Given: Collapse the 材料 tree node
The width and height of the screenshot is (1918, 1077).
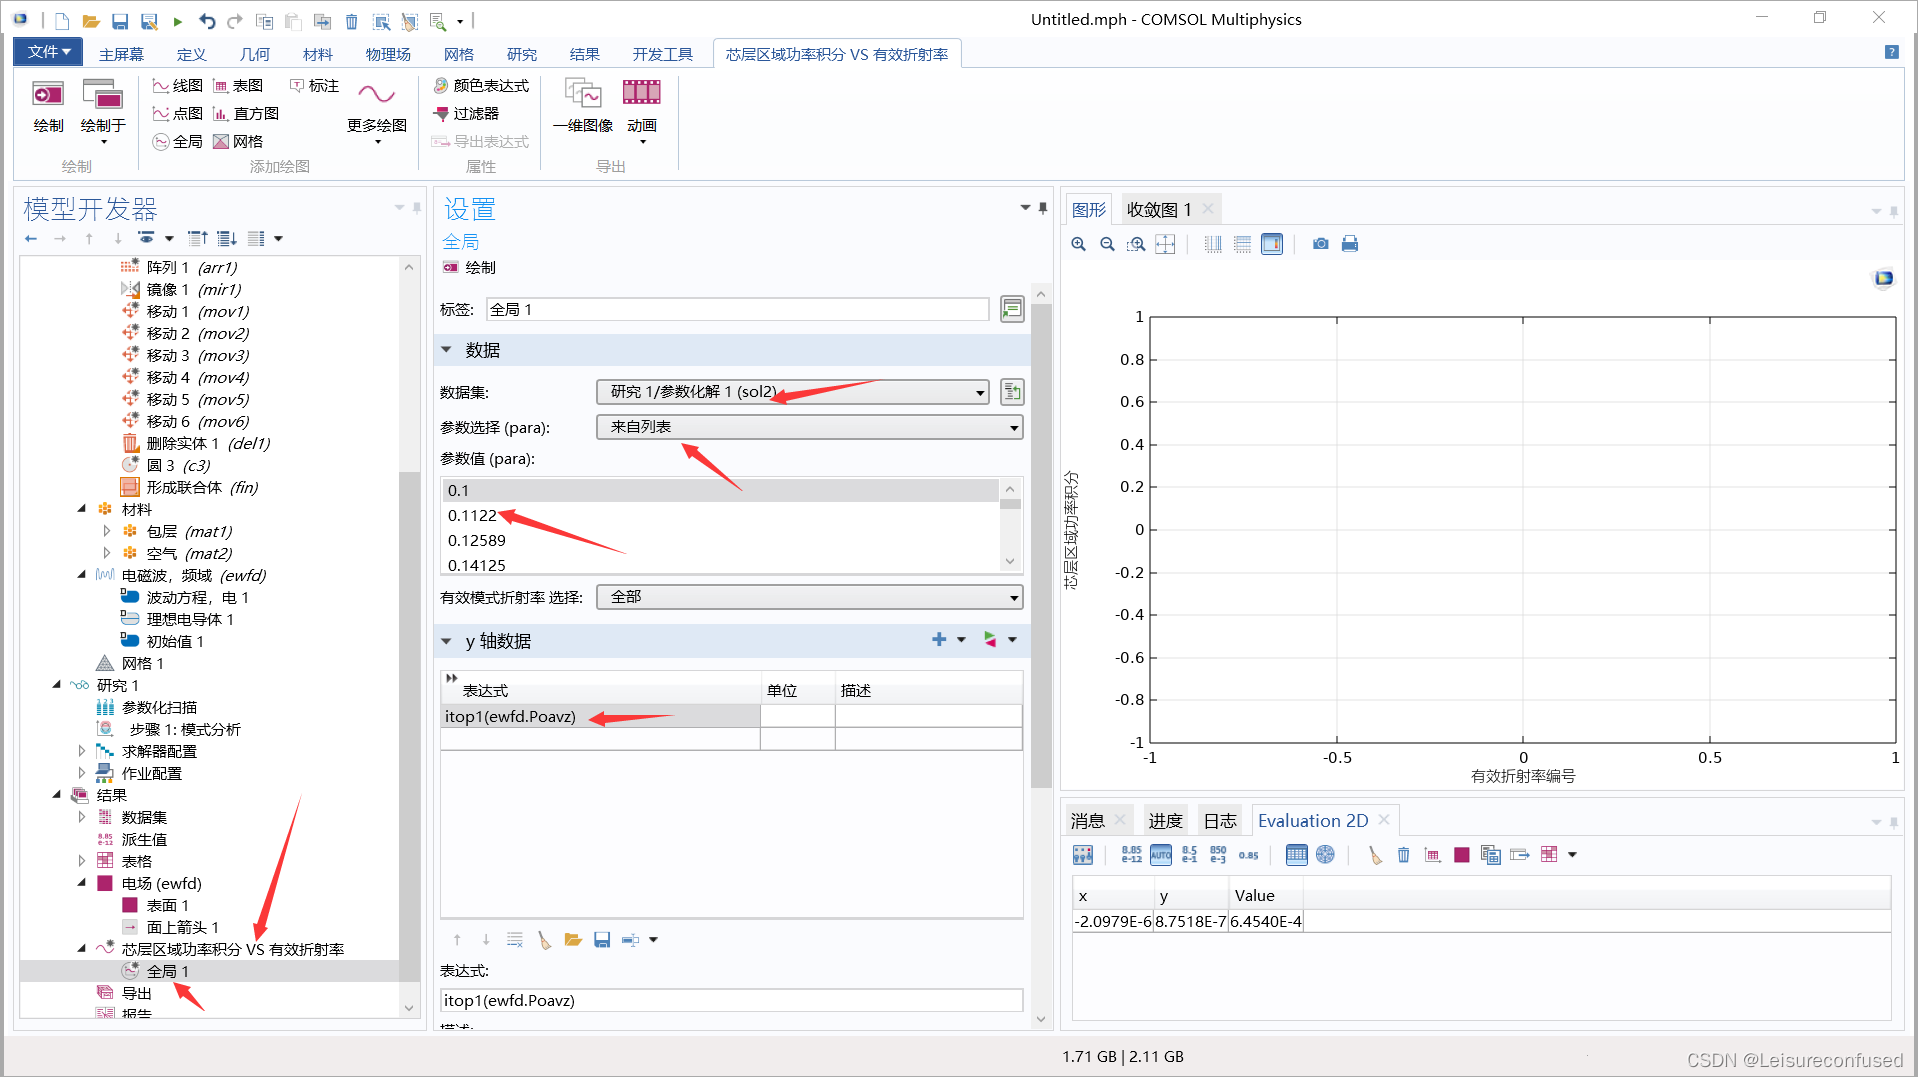Looking at the screenshot, I should pyautogui.click(x=82, y=509).
